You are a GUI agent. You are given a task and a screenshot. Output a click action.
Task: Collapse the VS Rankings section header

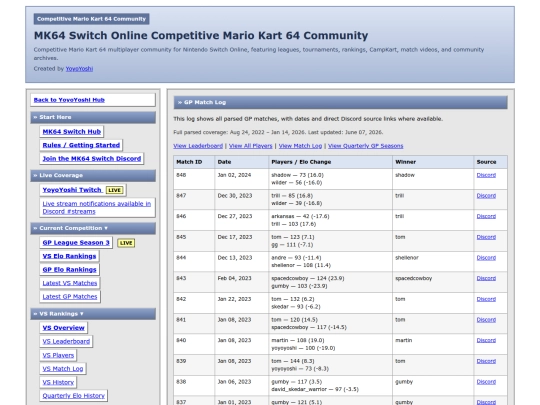pyautogui.click(x=93, y=314)
